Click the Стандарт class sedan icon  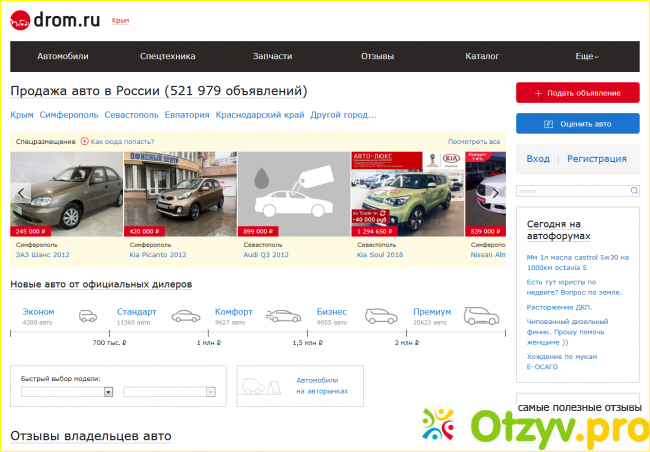click(x=186, y=317)
